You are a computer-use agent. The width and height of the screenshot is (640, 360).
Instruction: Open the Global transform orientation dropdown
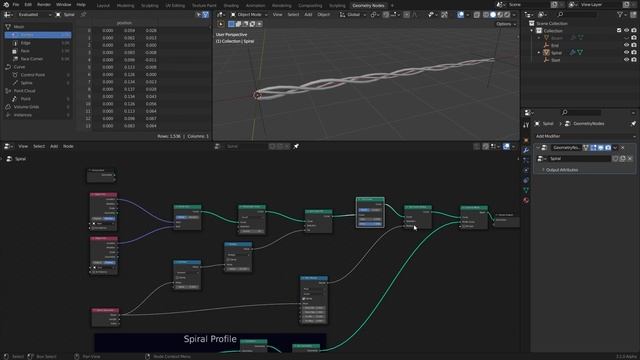[x=353, y=15]
